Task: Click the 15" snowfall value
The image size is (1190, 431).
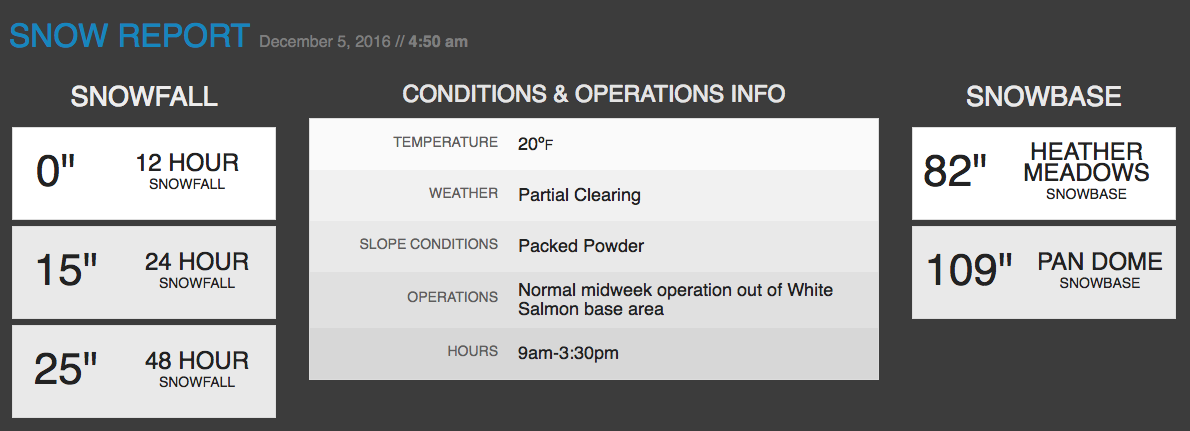Action: [x=67, y=271]
